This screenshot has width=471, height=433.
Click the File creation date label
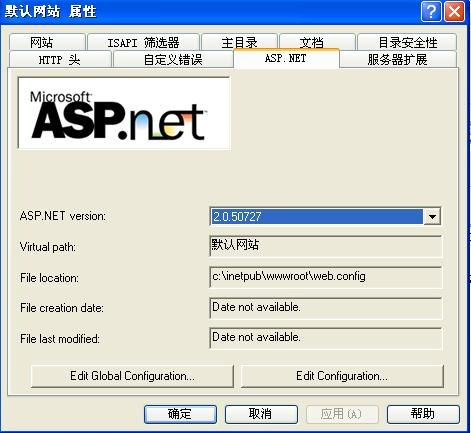point(62,308)
